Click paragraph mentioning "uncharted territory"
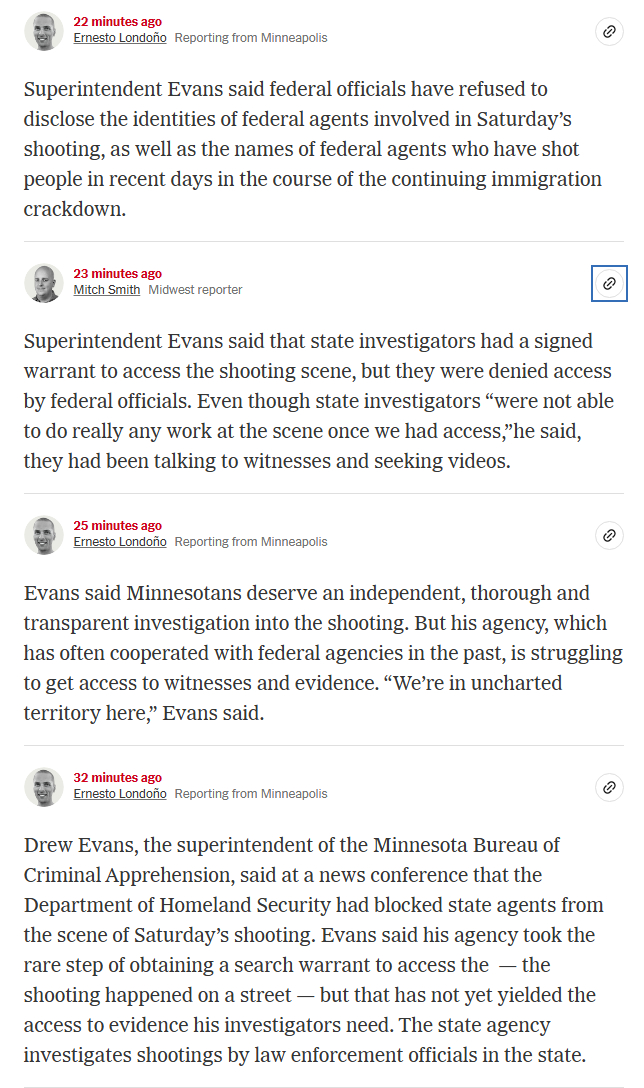This screenshot has width=644, height=1088. point(322,652)
